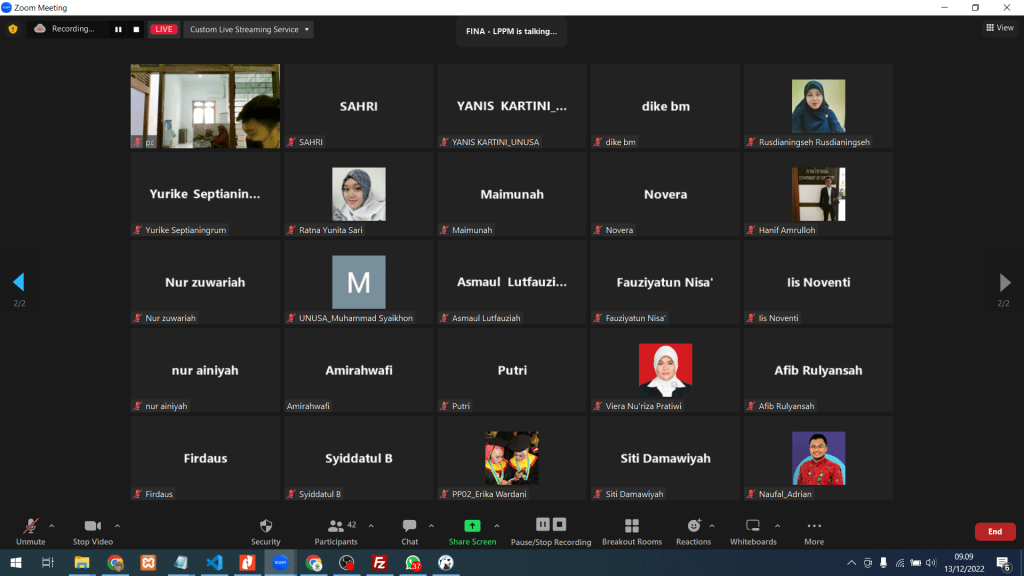Screen dimensions: 1024x576
Task: Open the Chat panel
Action: point(409,531)
